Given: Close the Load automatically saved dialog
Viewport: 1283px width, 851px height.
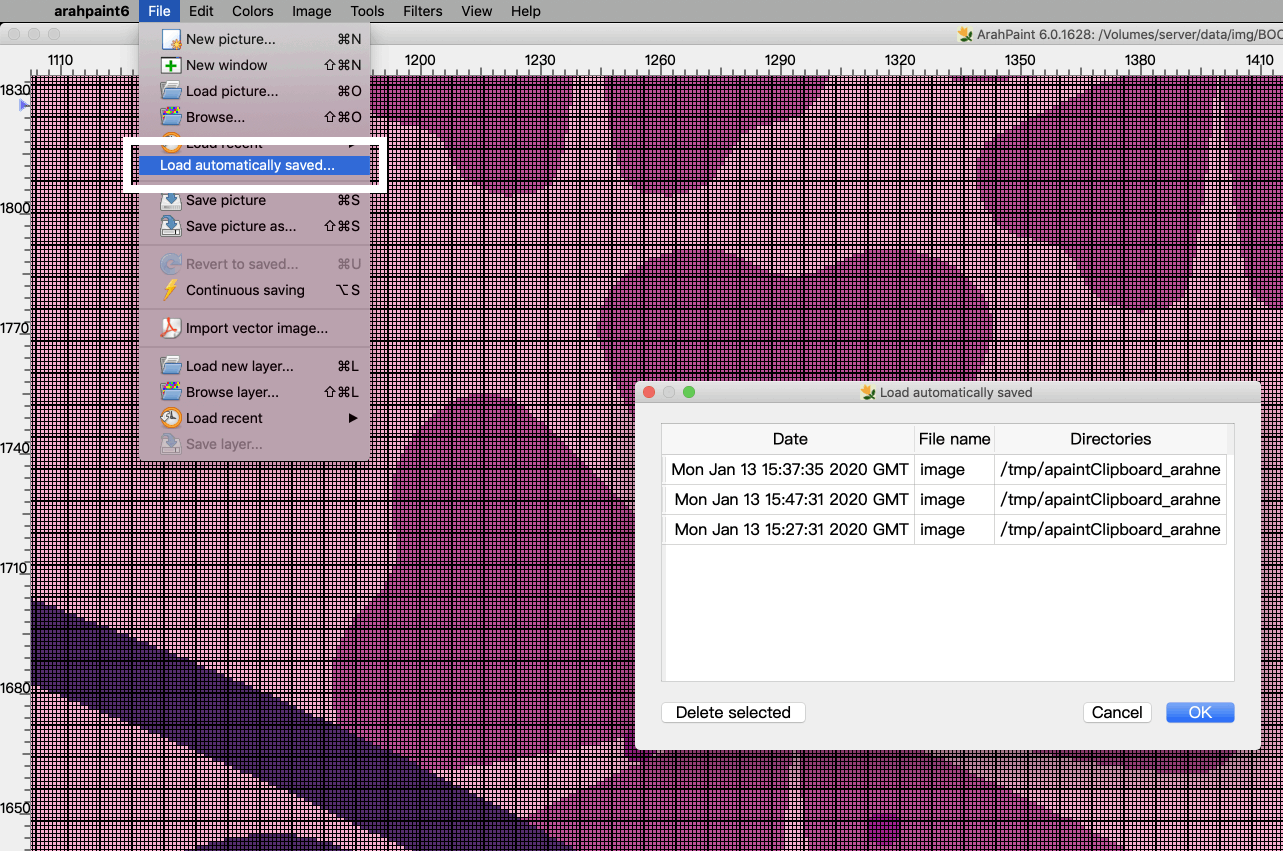Looking at the screenshot, I should click(649, 392).
